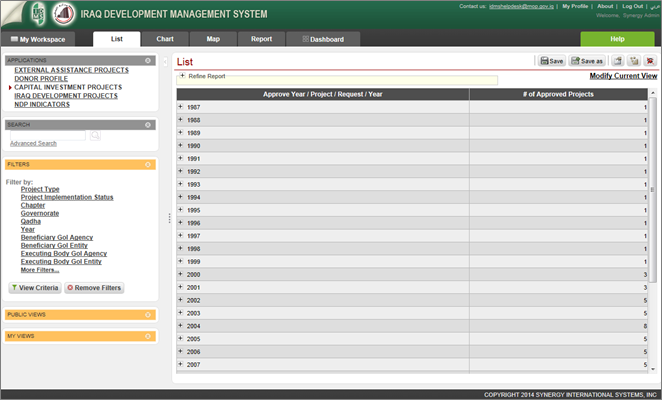The image size is (662, 400).
Task: Switch to the Chart tab
Action: click(x=165, y=39)
